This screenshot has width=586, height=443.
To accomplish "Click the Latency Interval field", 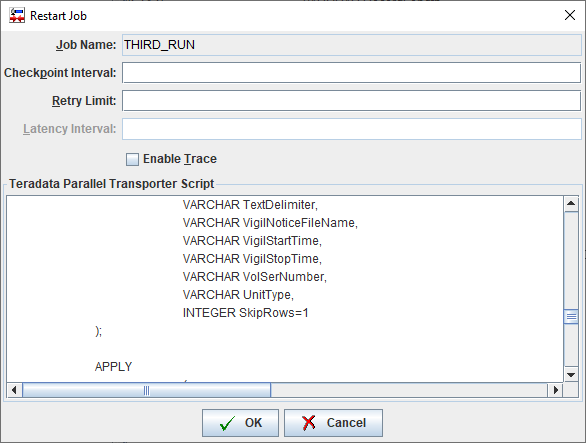I will point(351,129).
